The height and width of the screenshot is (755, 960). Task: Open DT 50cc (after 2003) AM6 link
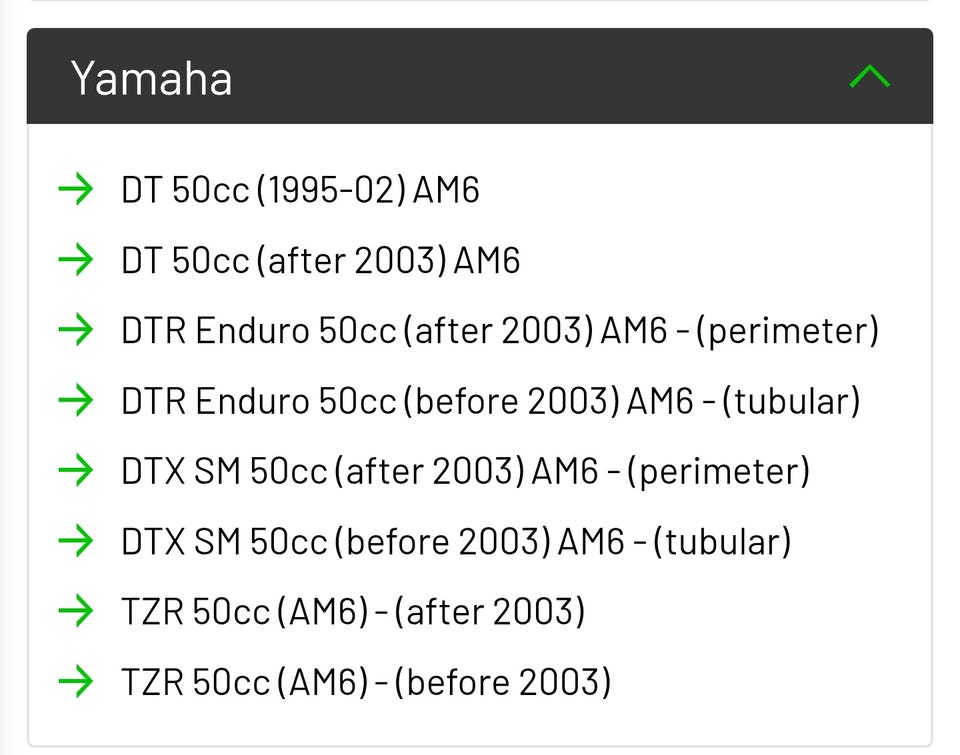point(320,260)
